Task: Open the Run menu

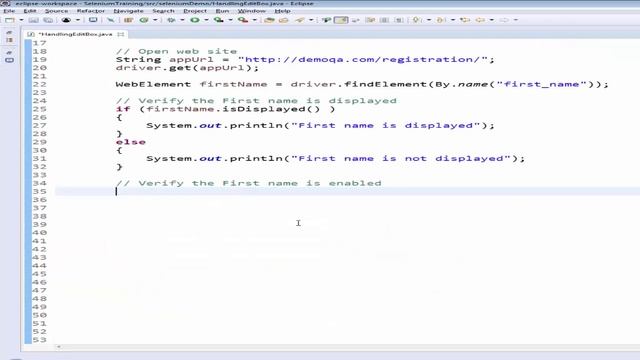Action: pyautogui.click(x=222, y=11)
